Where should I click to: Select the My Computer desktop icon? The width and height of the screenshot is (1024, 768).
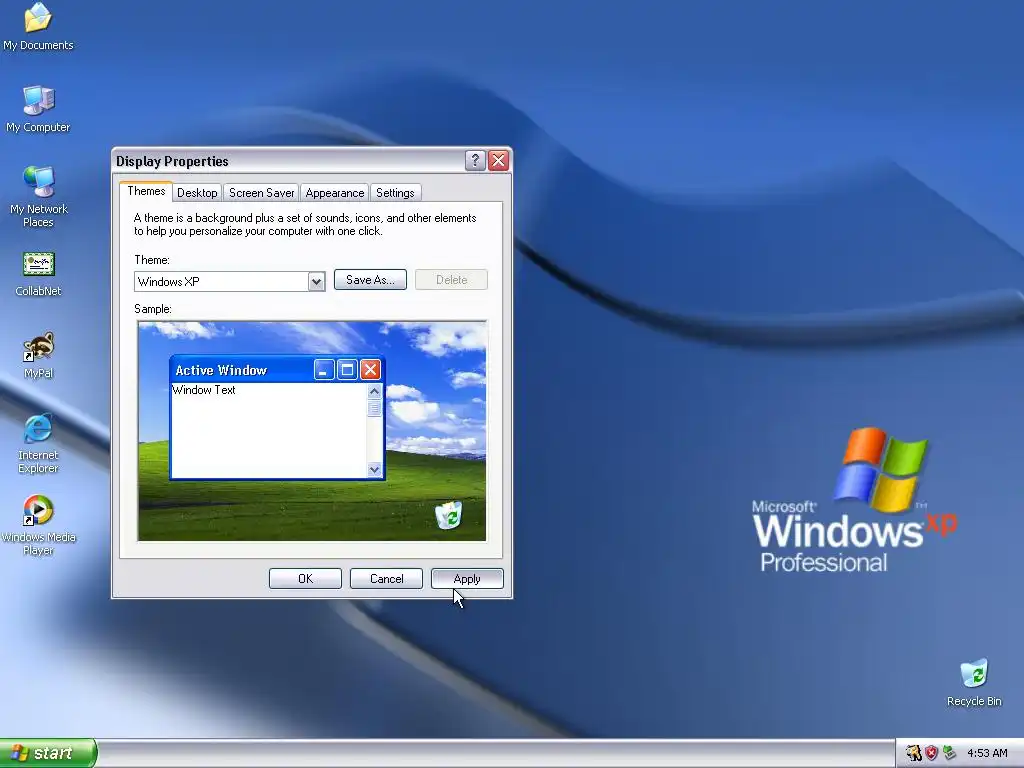38,109
